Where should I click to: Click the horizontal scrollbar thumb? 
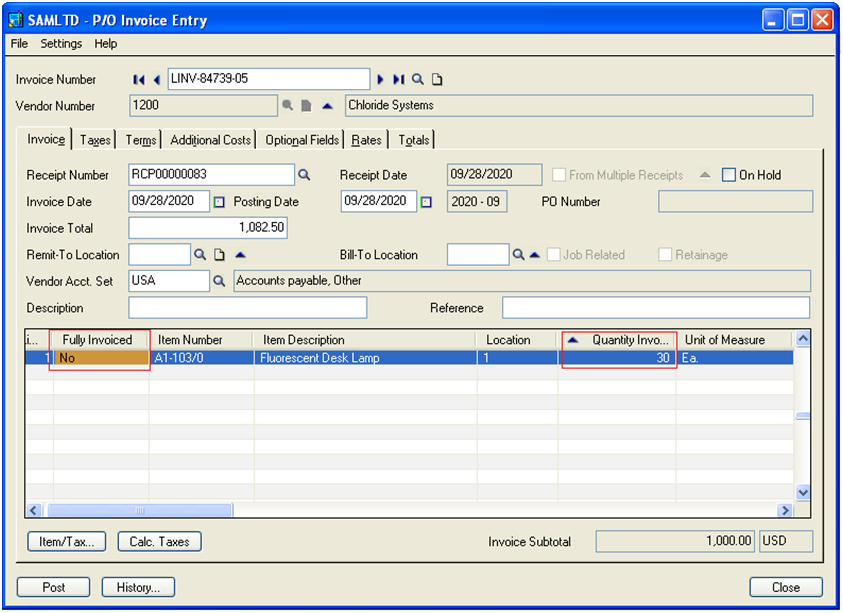[x=140, y=510]
